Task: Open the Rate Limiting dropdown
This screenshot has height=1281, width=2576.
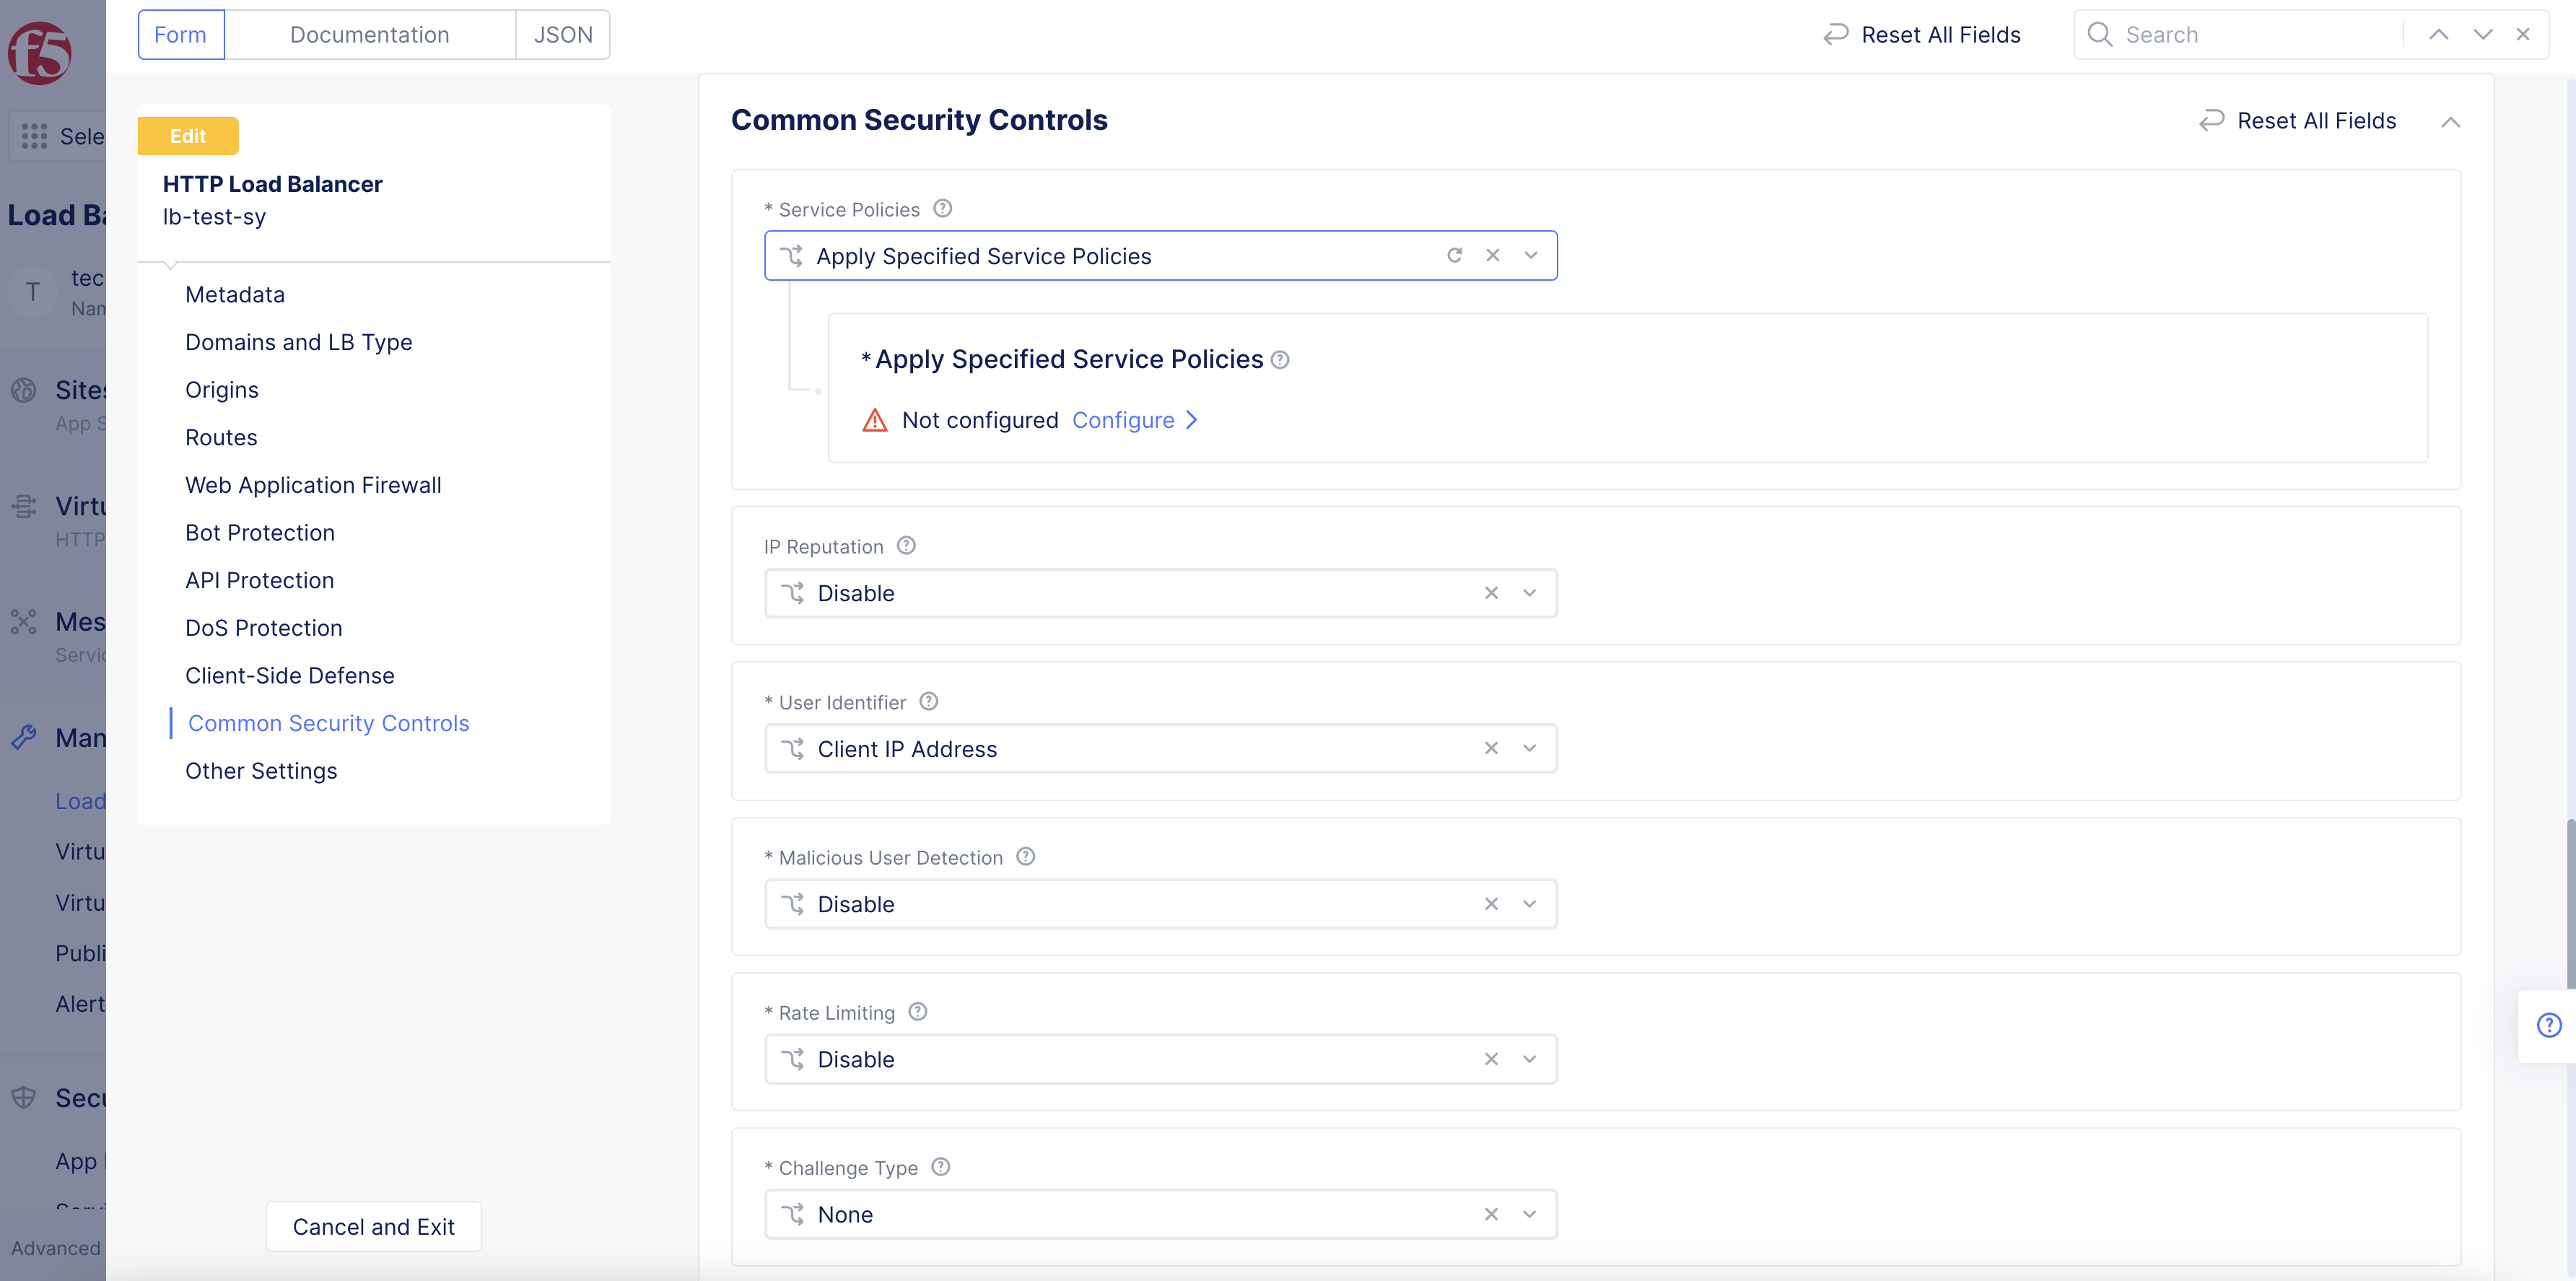Action: pyautogui.click(x=1529, y=1059)
